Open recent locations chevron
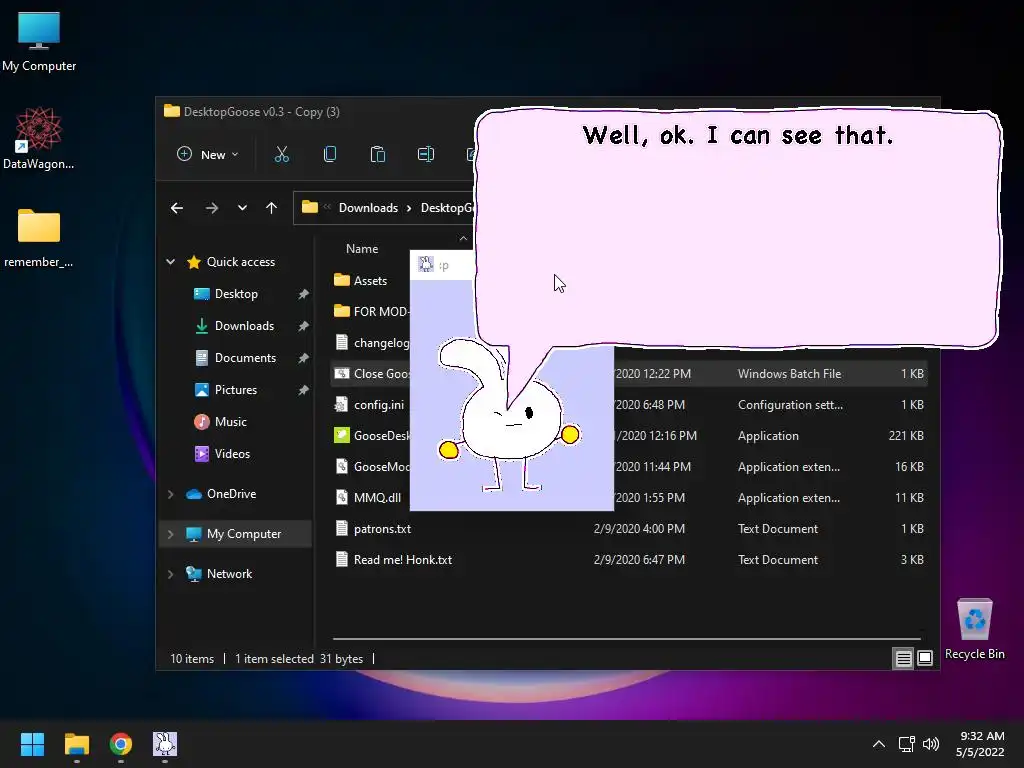 pyautogui.click(x=242, y=208)
